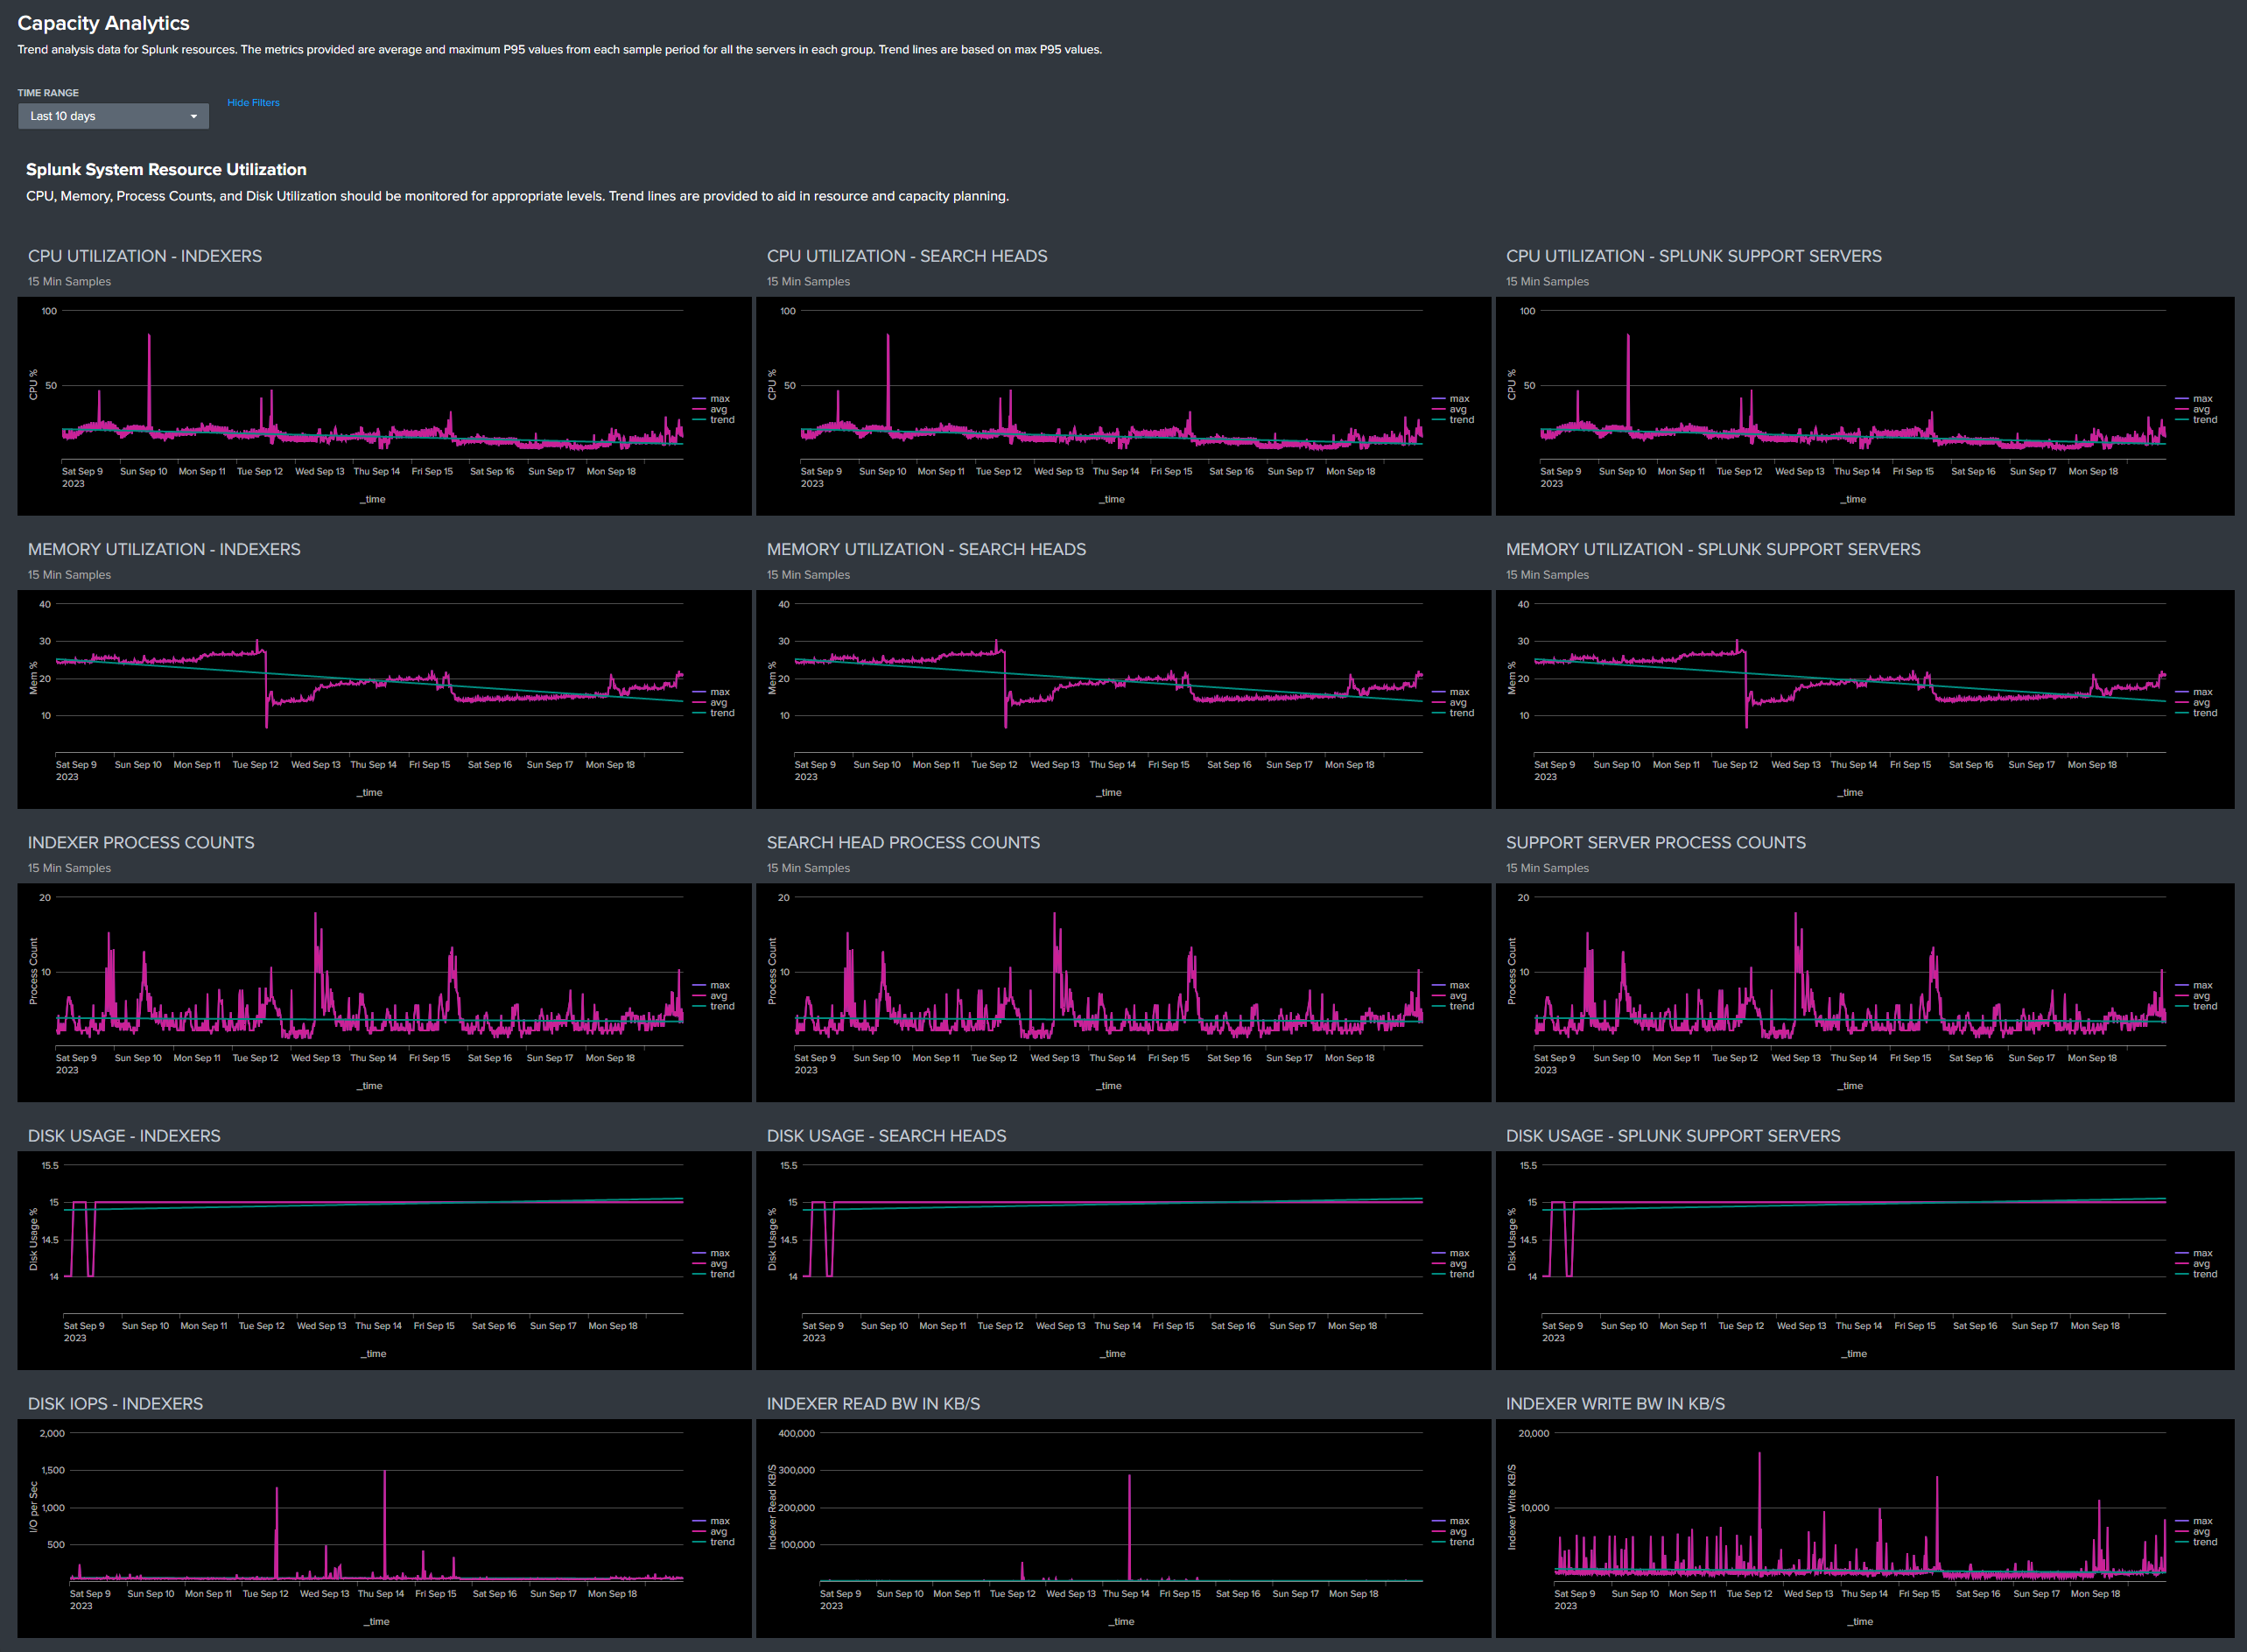Click the SUPPORT SERVER PROCESS COUNTS panel title

(1656, 843)
